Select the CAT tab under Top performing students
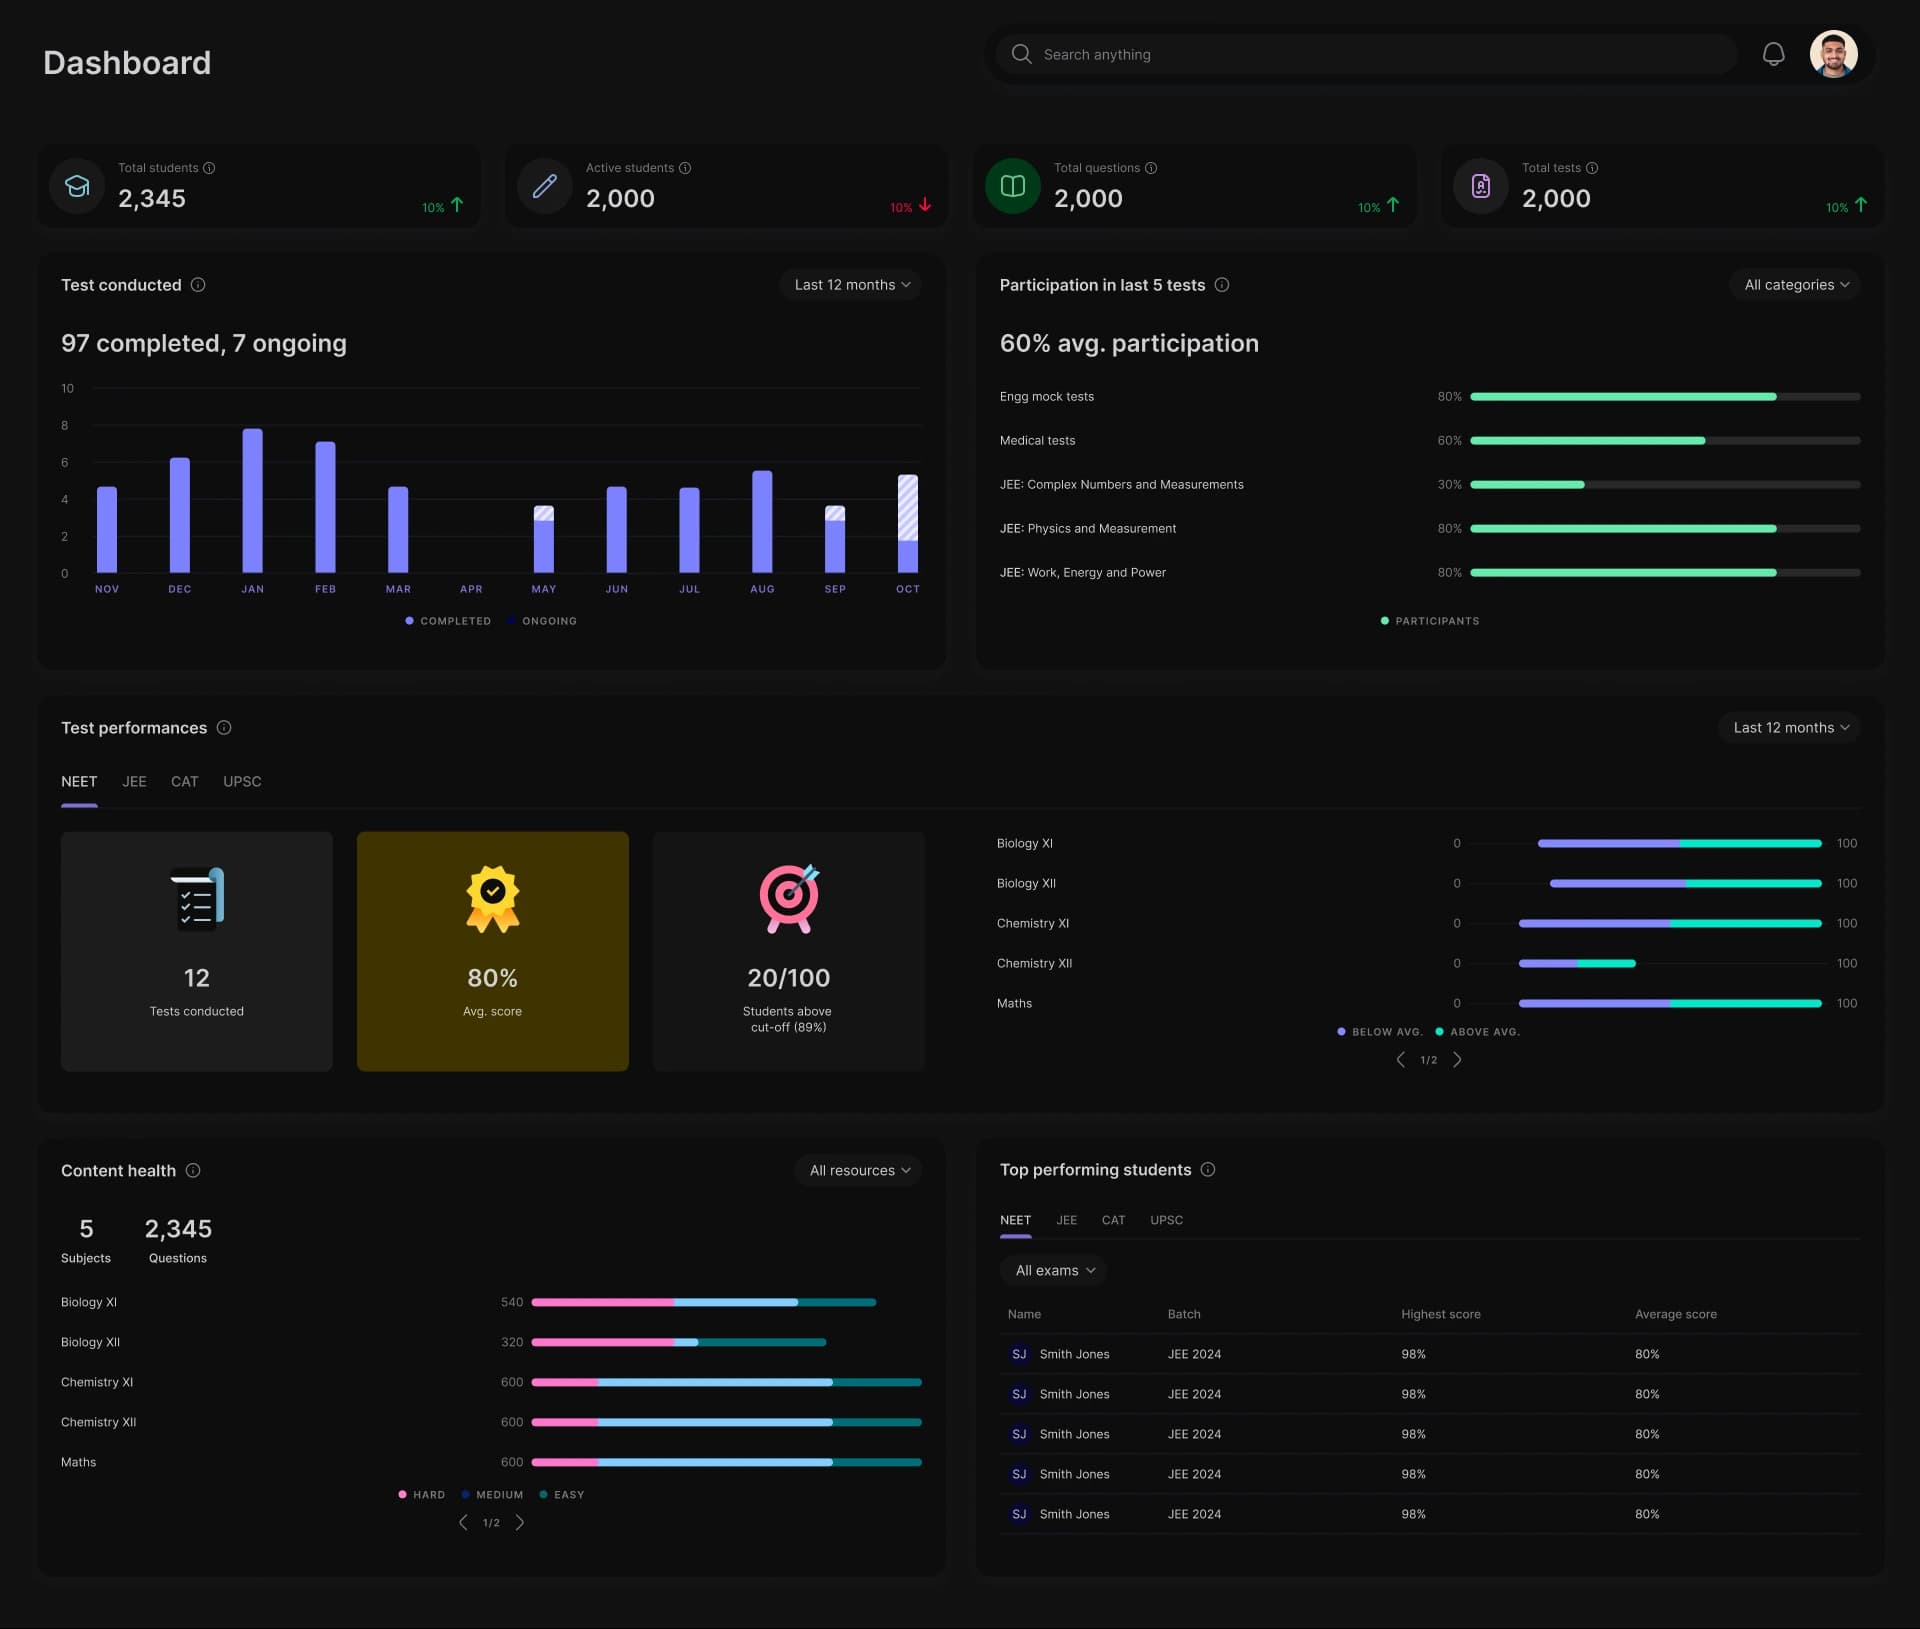 coord(1113,1220)
